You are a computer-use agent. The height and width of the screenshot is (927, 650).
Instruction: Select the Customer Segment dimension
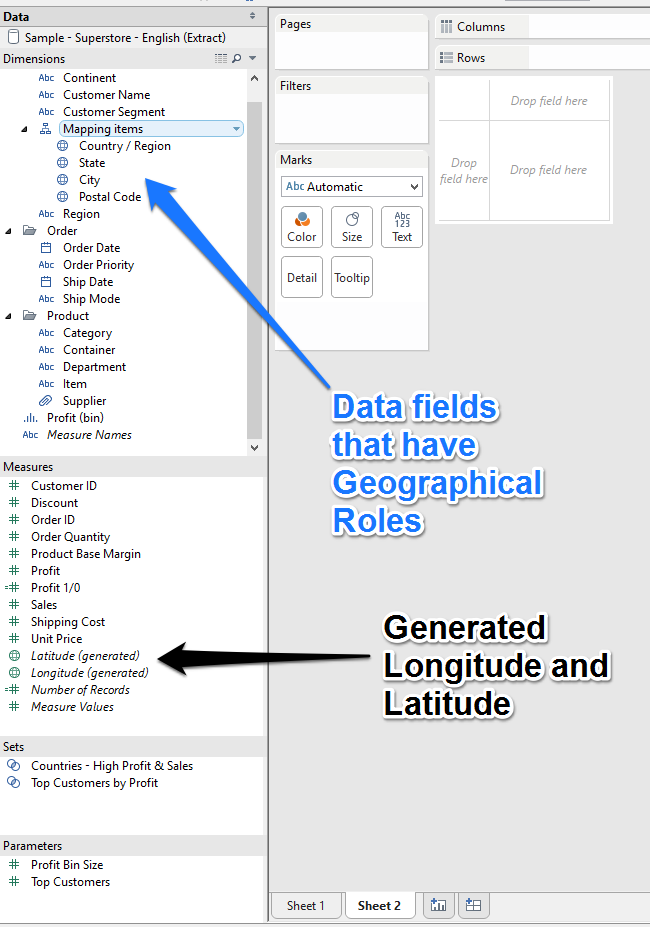pos(114,112)
